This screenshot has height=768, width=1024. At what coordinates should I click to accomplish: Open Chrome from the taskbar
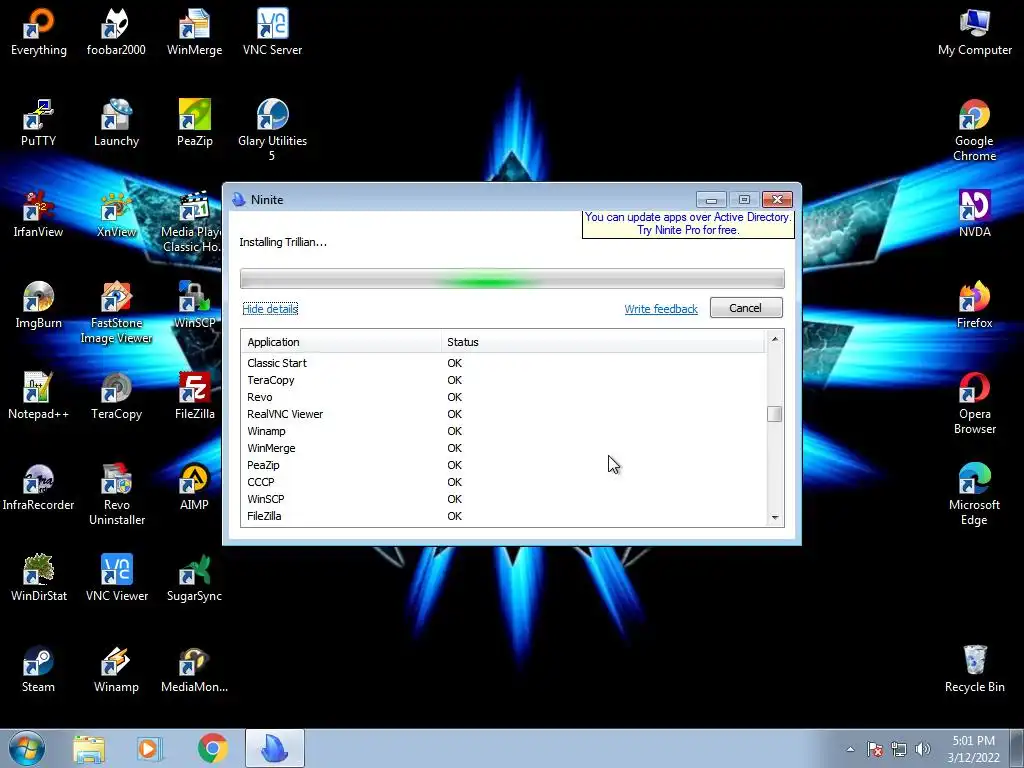tap(212, 748)
